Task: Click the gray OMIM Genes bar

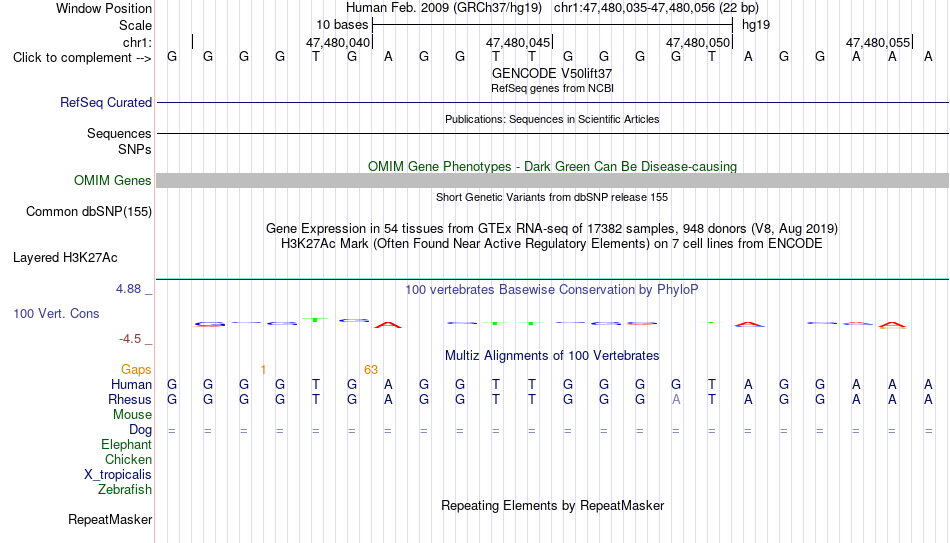Action: pos(553,181)
